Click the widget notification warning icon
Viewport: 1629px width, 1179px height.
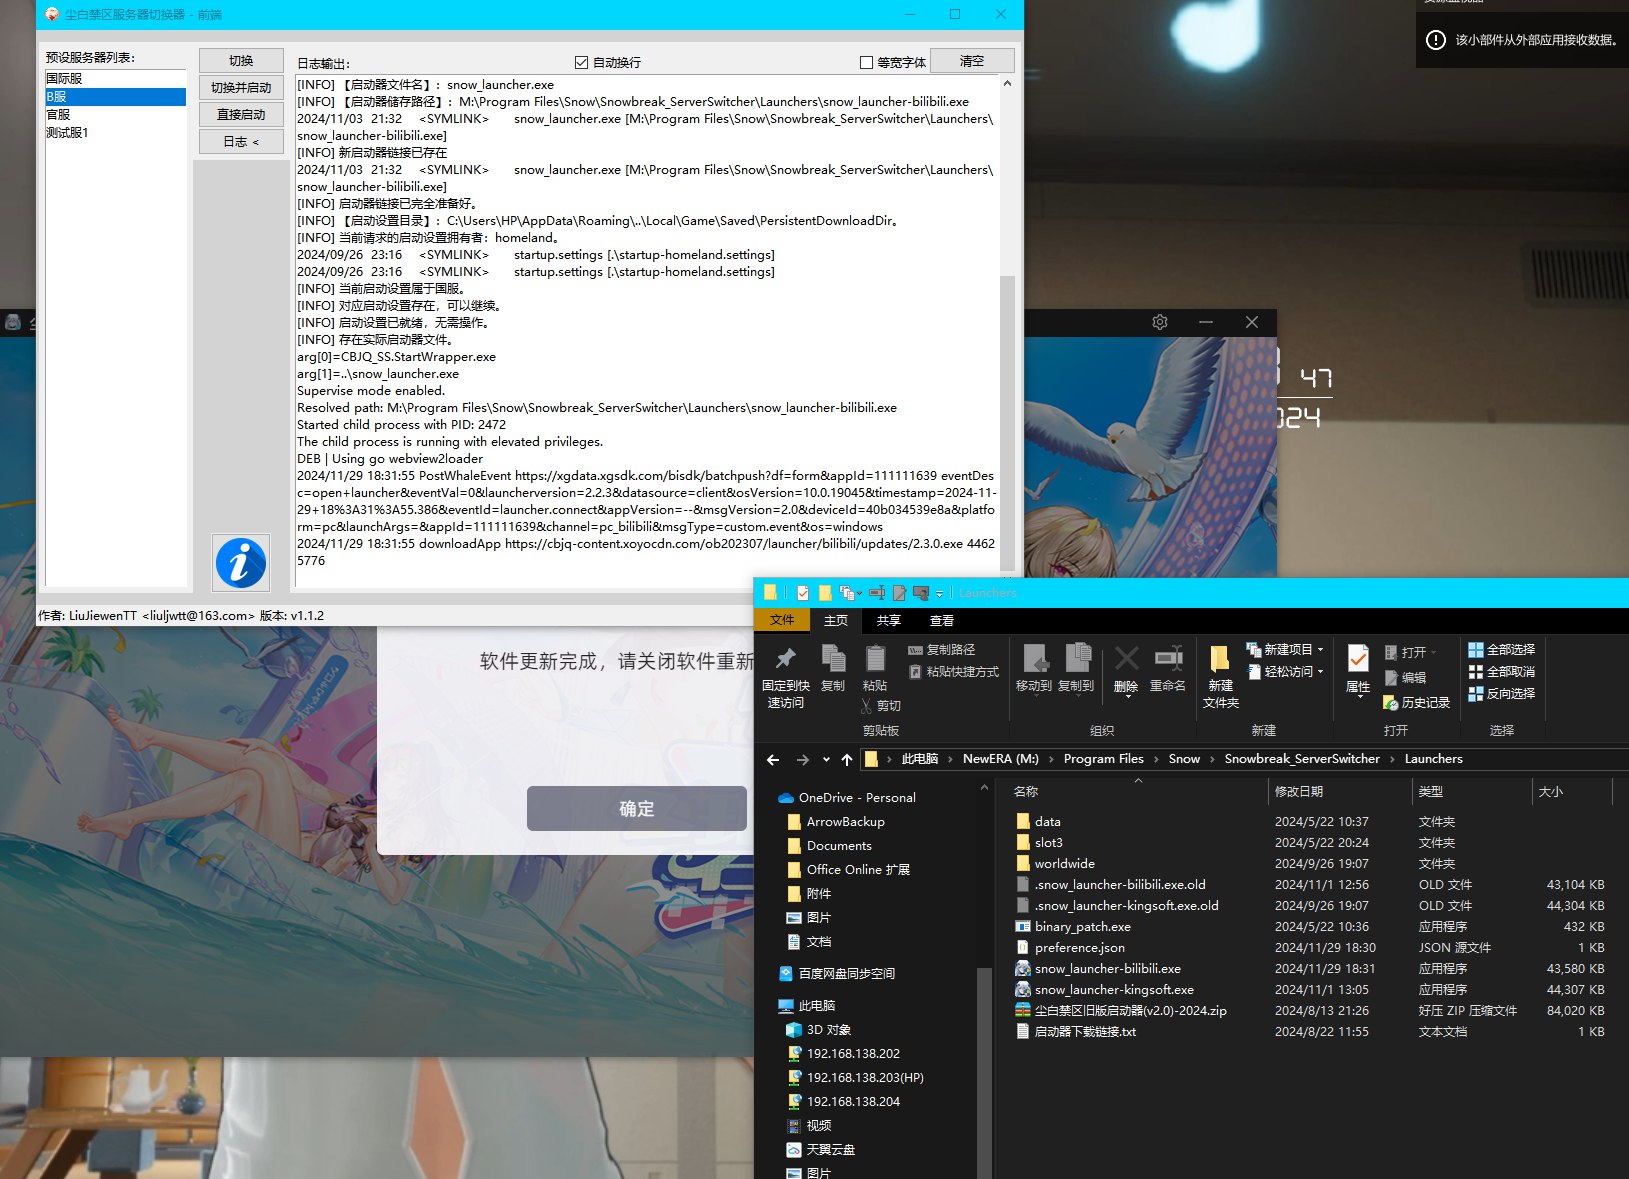click(1436, 40)
